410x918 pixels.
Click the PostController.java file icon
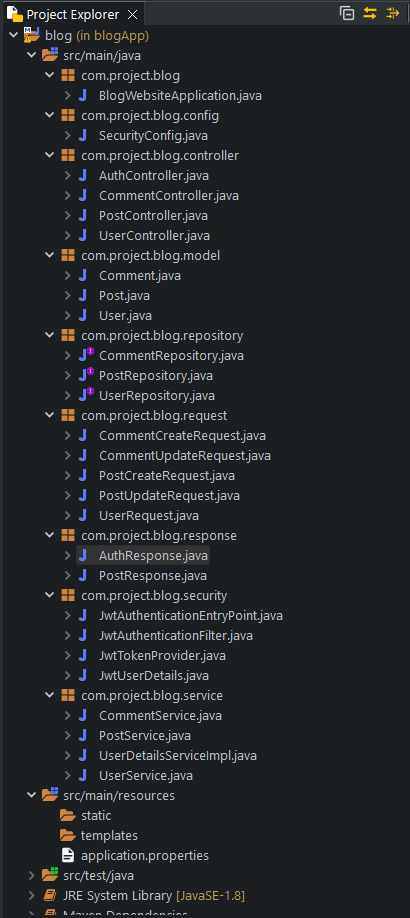[83, 215]
